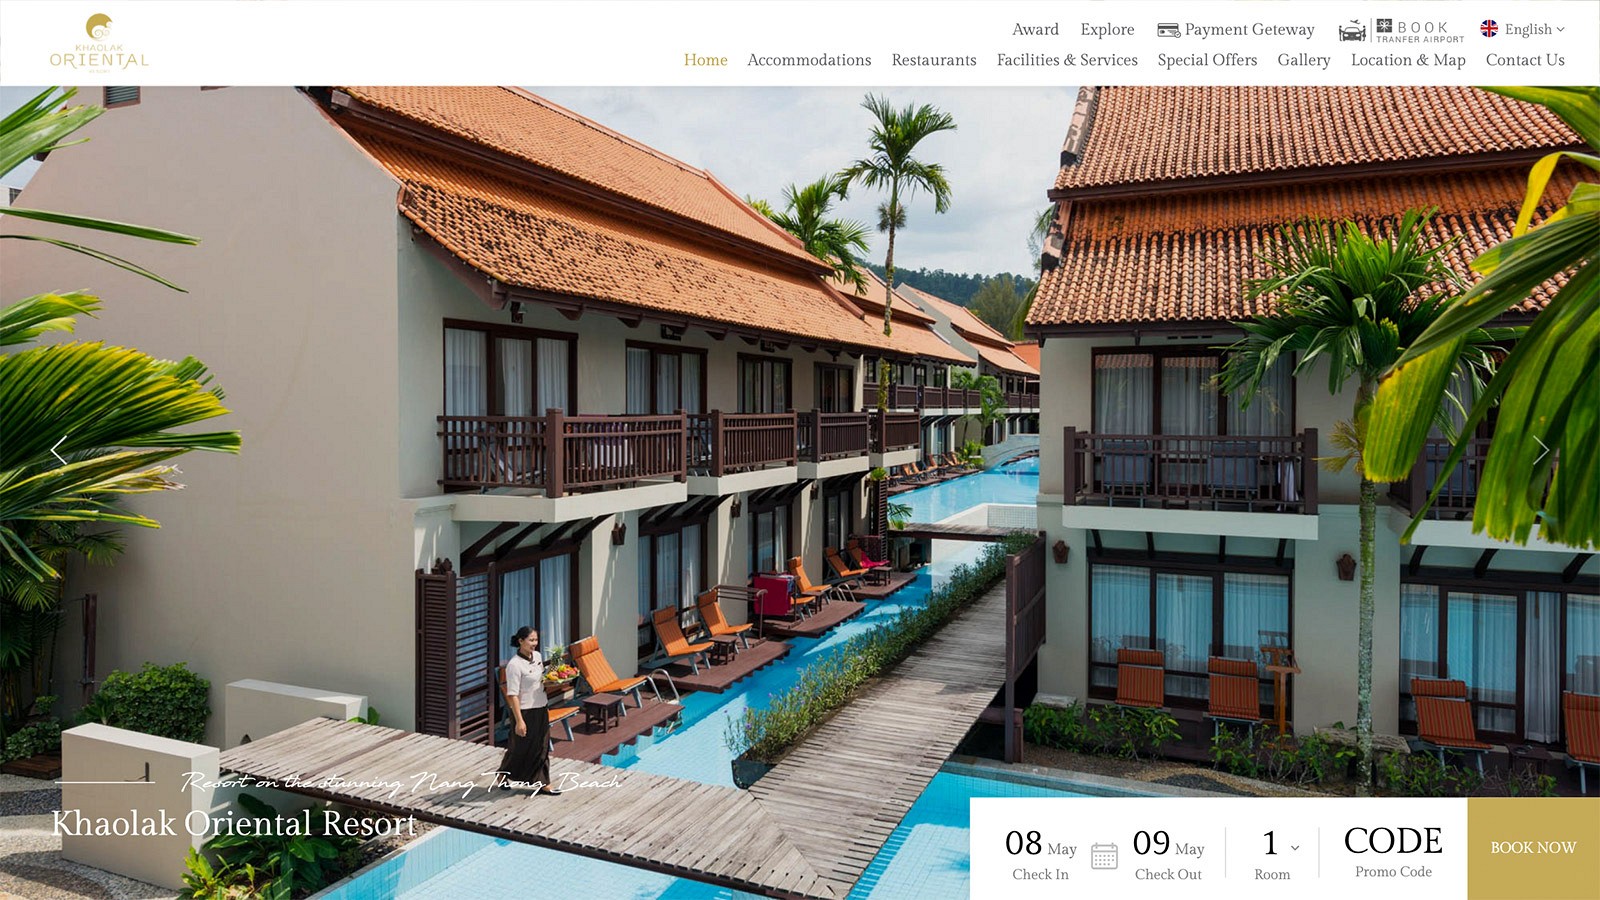Open the Contact Us link
The height and width of the screenshot is (900, 1600).
point(1525,60)
